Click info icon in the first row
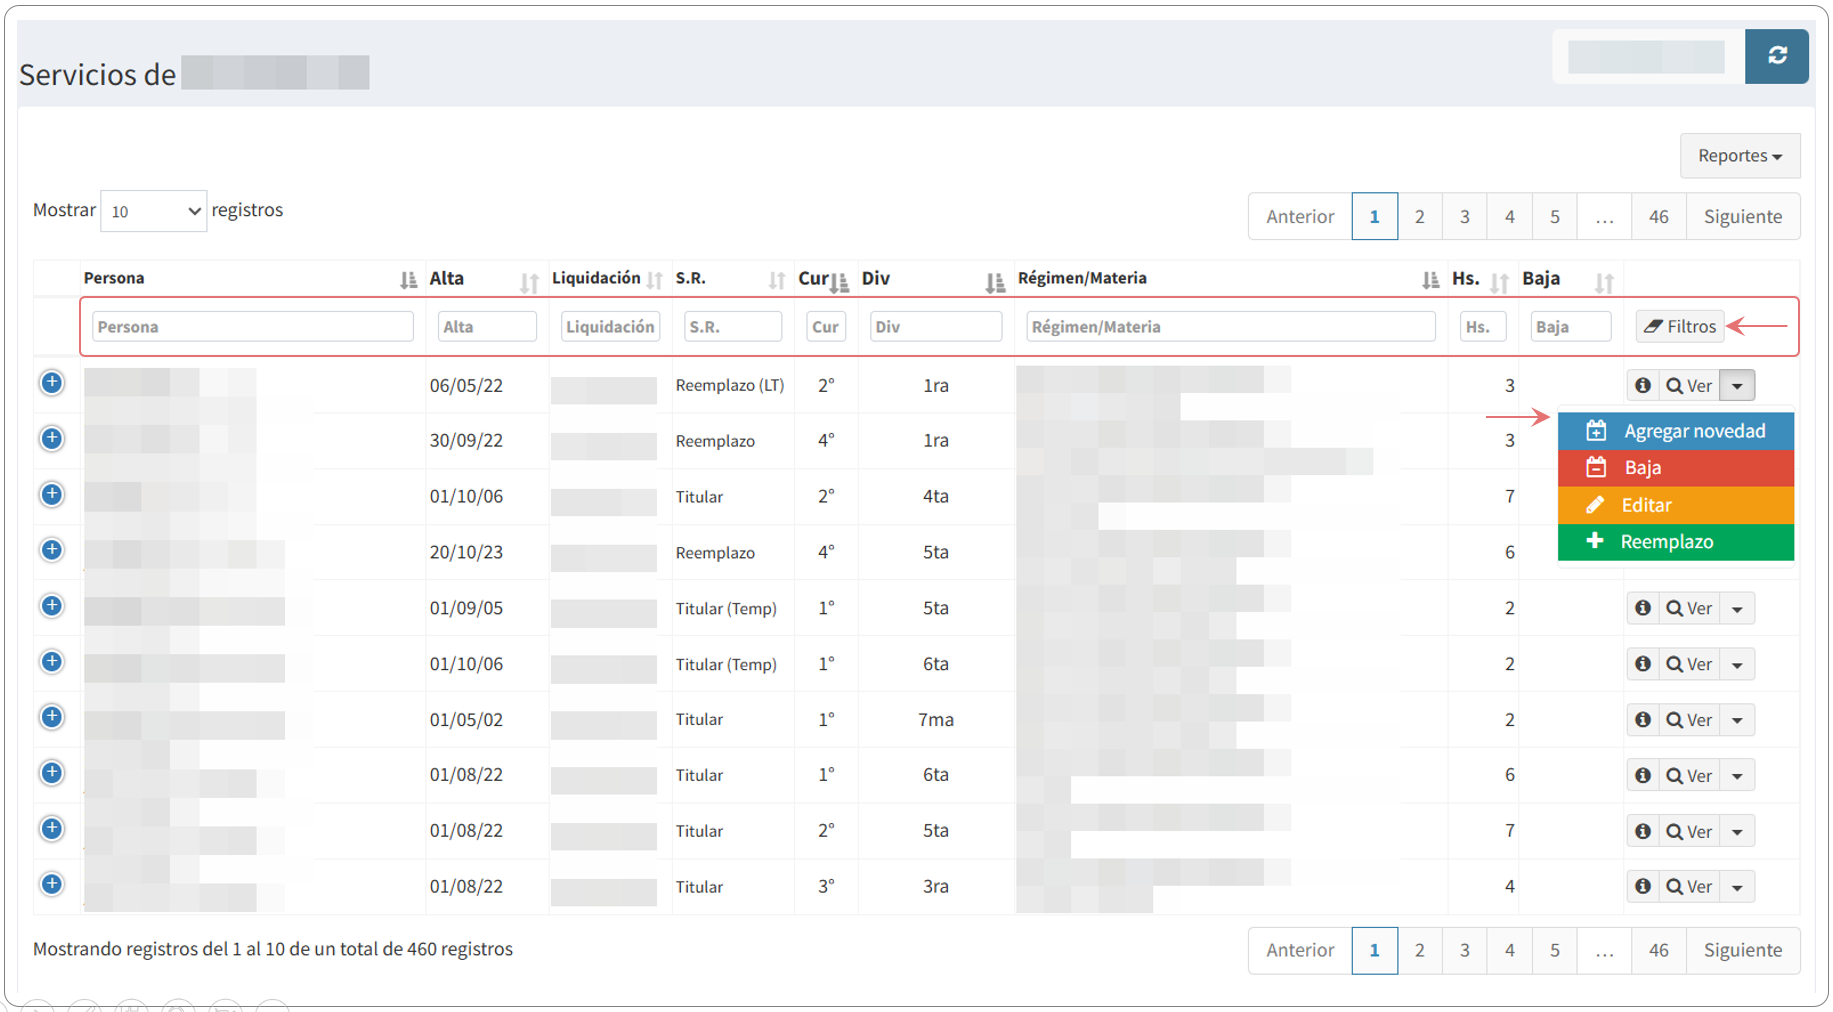Viewport: 1833px width, 1012px height. [x=1643, y=385]
